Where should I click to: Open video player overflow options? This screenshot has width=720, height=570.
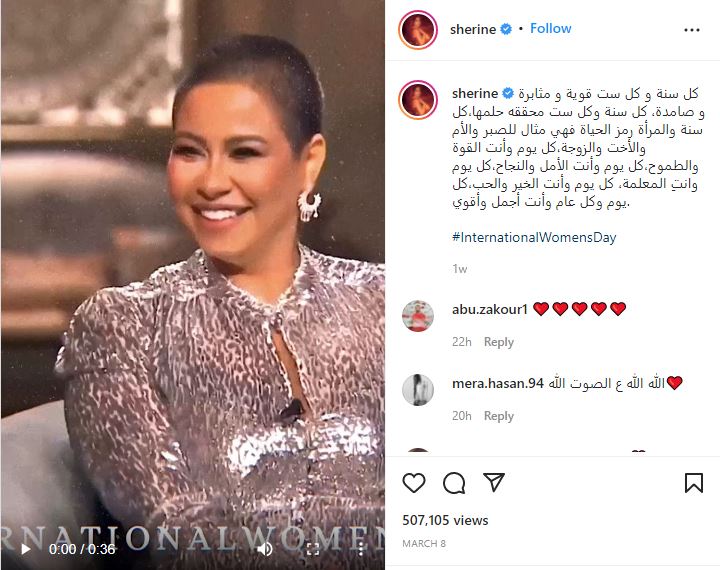click(361, 549)
